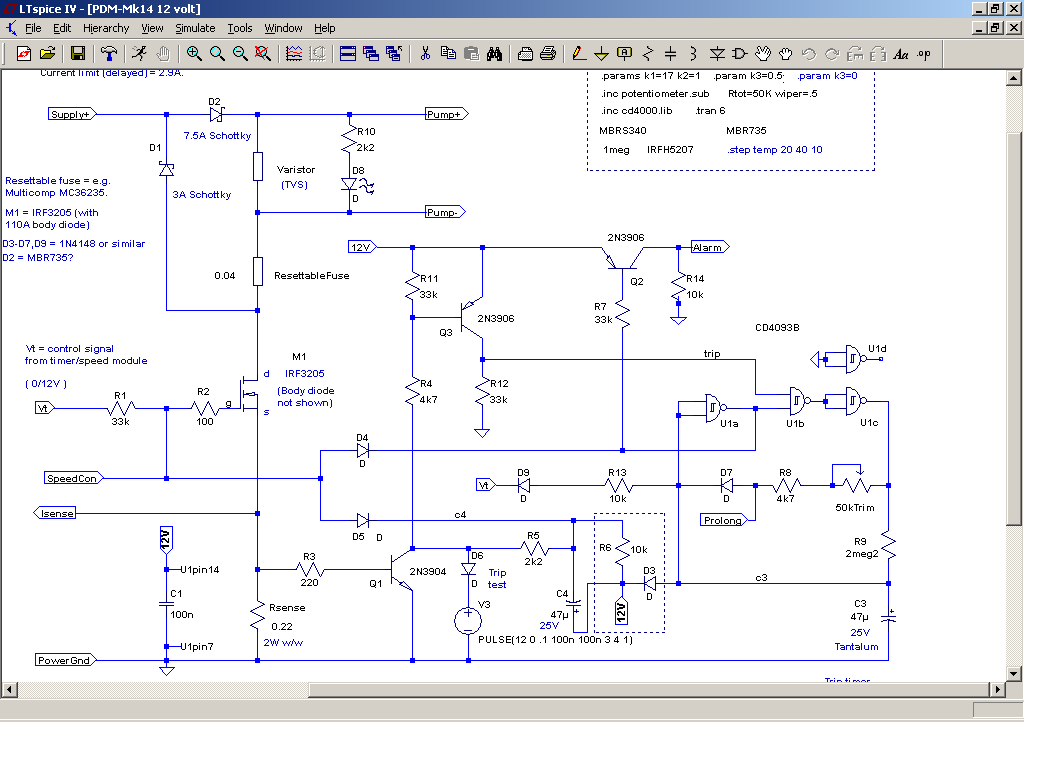Open Print Setup from the toolbar
The image size is (1042, 770).
coord(525,54)
